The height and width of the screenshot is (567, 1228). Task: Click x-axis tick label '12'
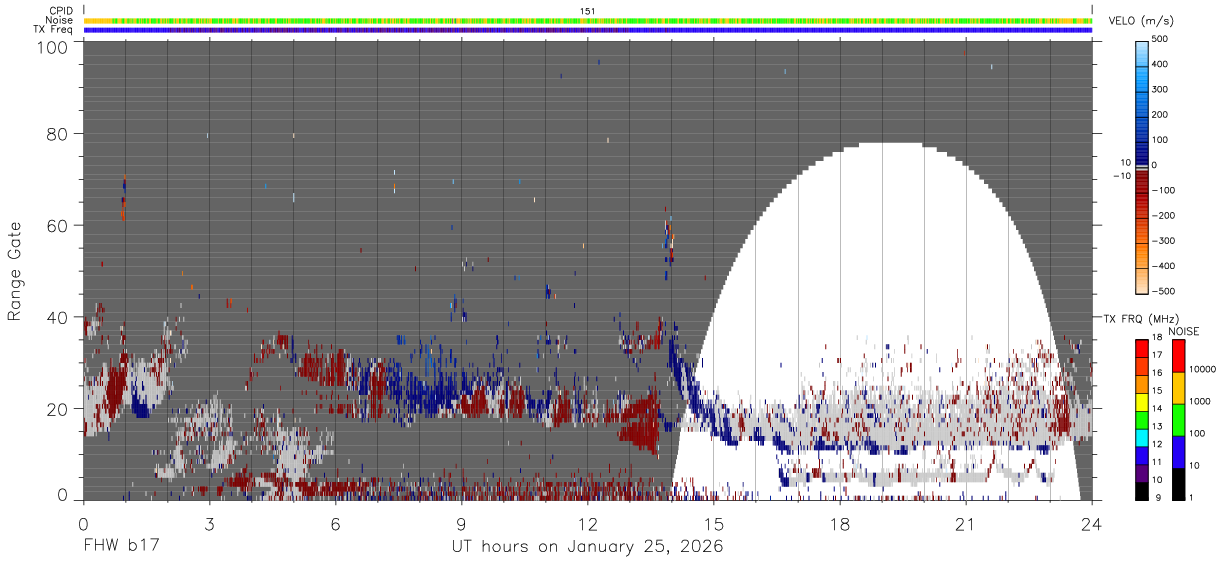587,524
